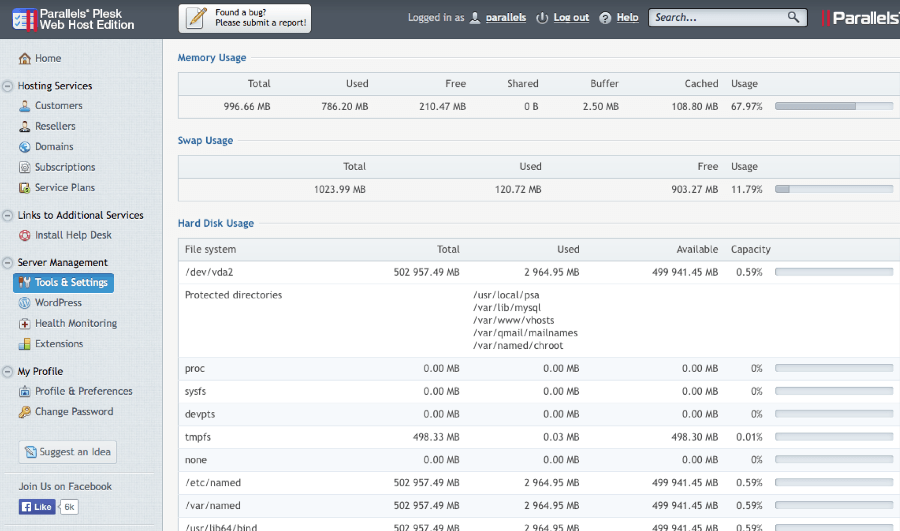Screen dimensions: 900x531
Task: Click the Tools & Settings wrench icon
Action: [25, 282]
